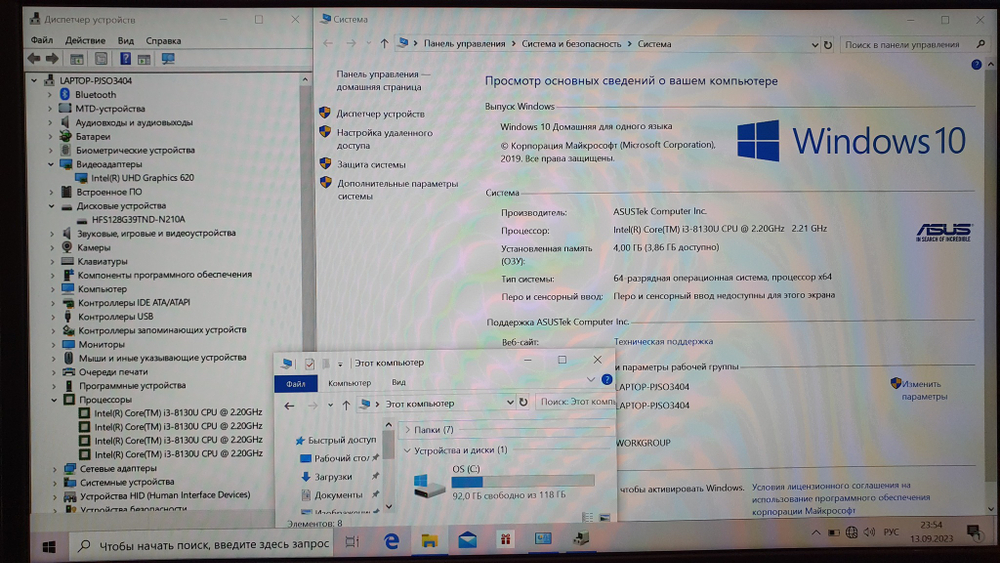Expand the Папки (7) group
1000x563 pixels.
tap(407, 430)
